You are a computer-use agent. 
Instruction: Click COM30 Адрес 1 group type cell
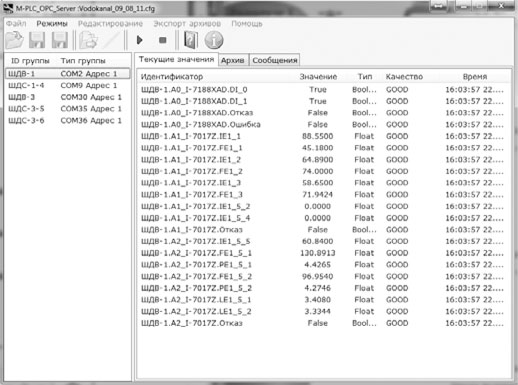click(91, 97)
